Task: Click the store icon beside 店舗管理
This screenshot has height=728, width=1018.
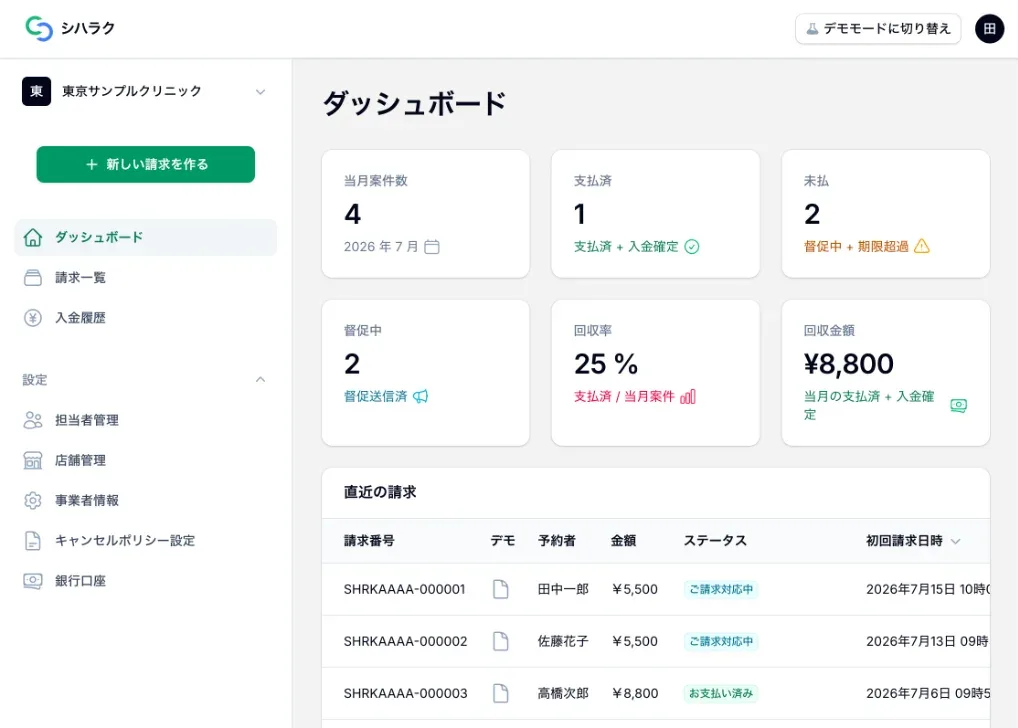Action: click(x=32, y=460)
